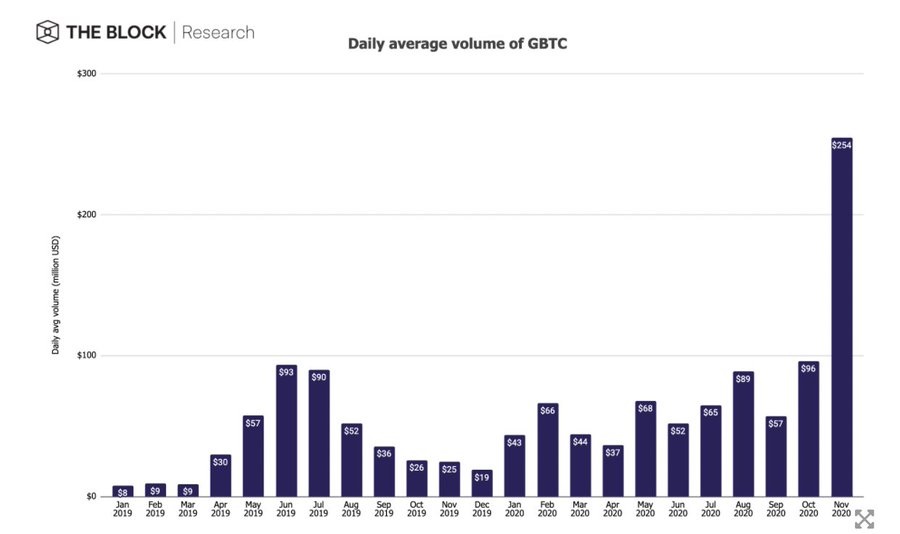Click the $9 value on Feb 2019 bar
Screen dimensions: 900x534
(x=155, y=492)
